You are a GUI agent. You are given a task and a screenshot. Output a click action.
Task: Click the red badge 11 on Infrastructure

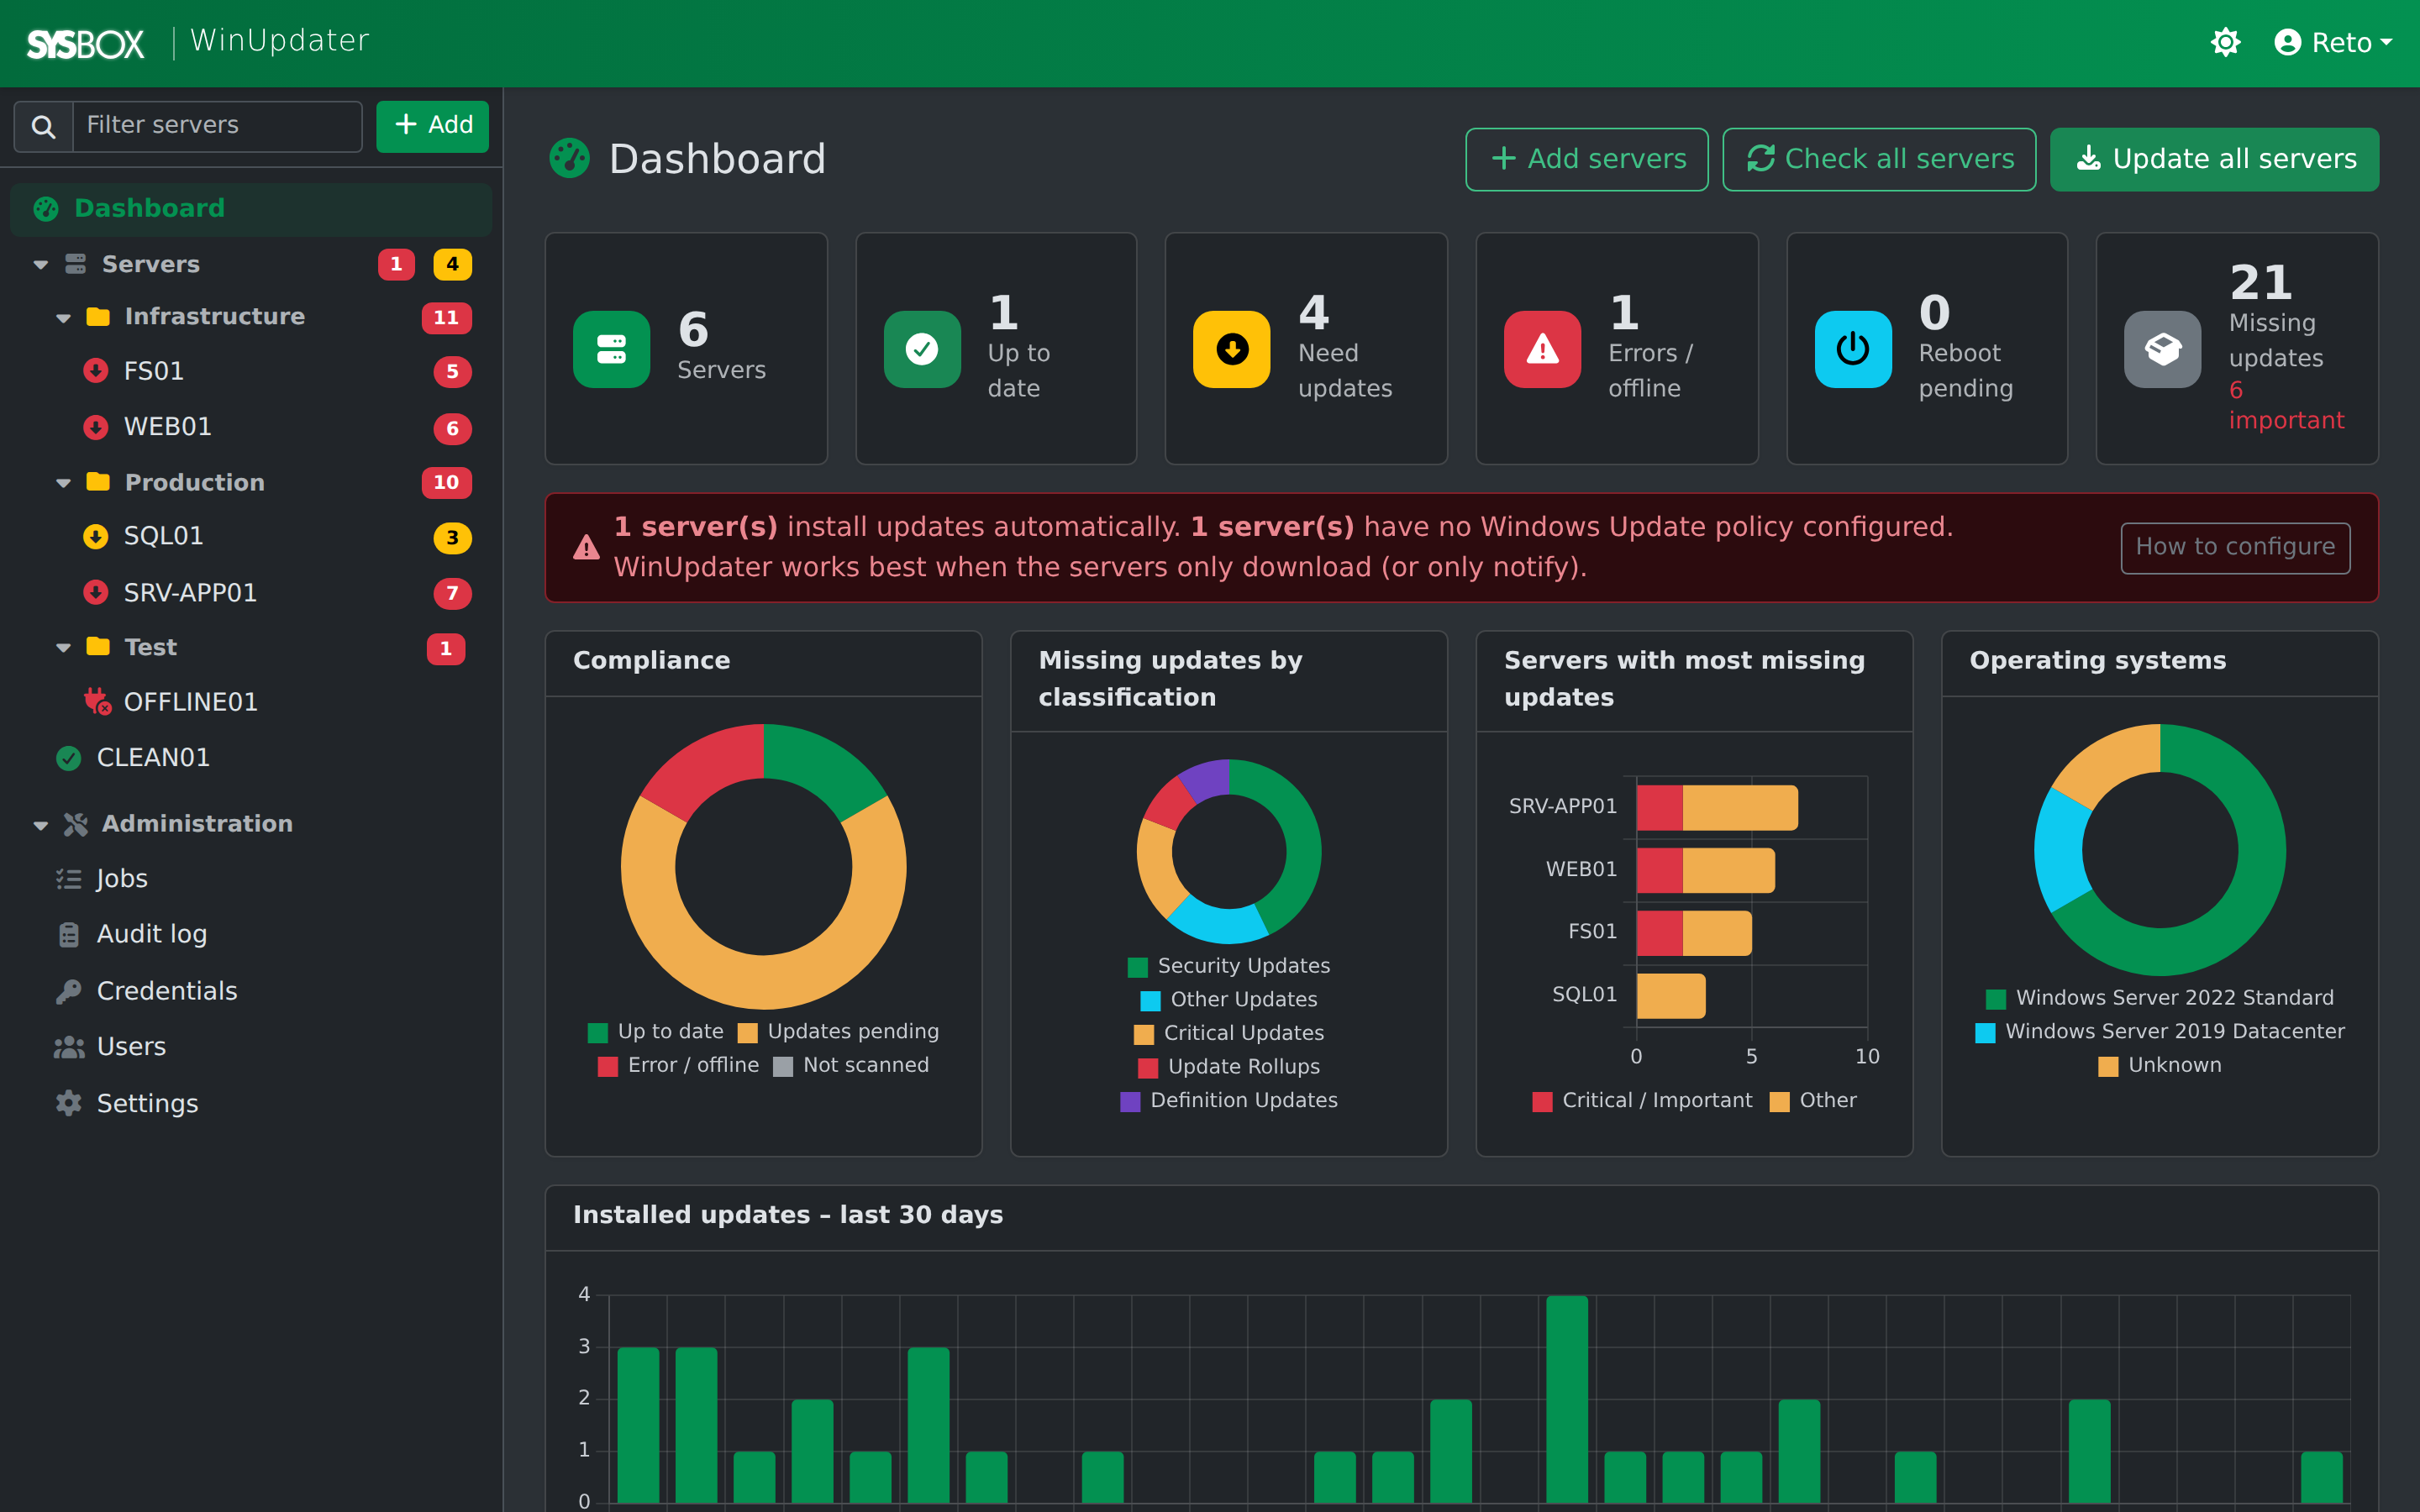pos(446,318)
